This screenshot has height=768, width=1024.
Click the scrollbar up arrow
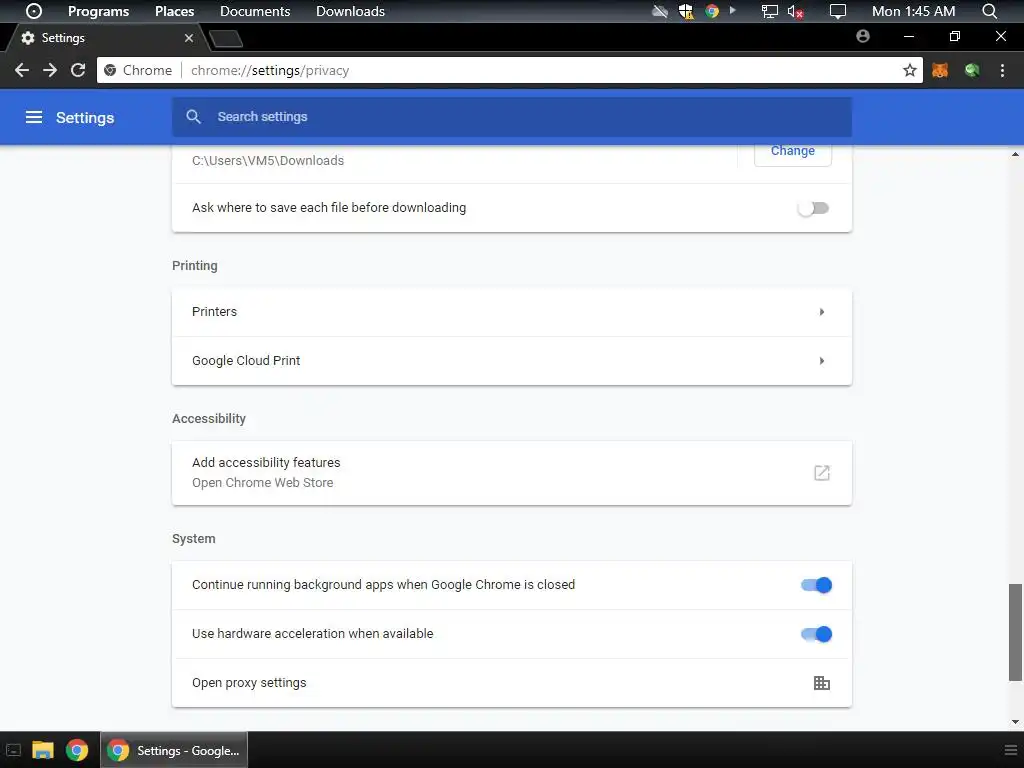(x=1015, y=154)
